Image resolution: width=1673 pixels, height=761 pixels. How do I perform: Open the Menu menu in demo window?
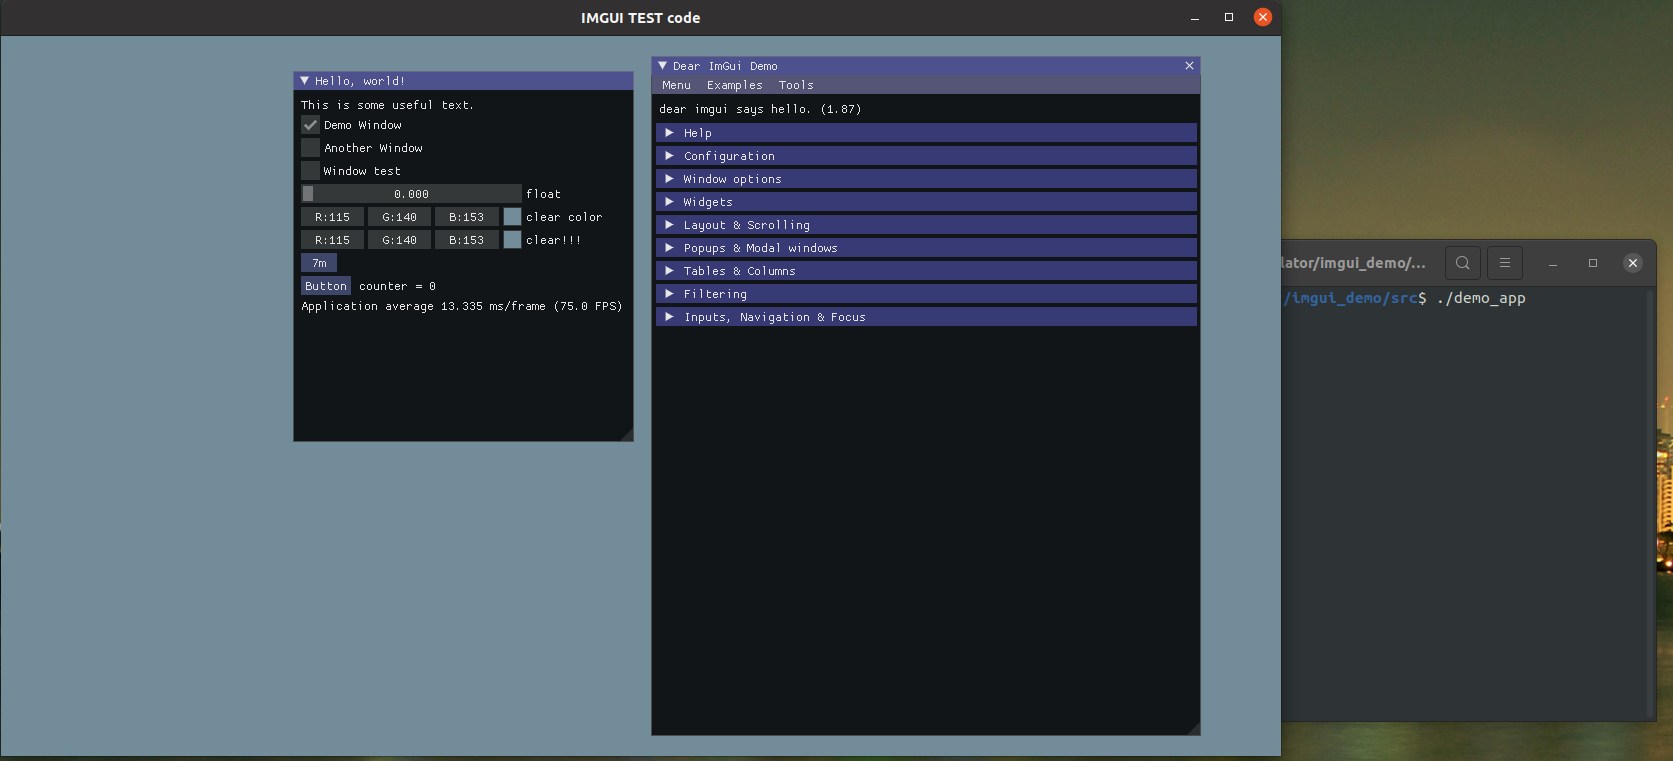676,85
